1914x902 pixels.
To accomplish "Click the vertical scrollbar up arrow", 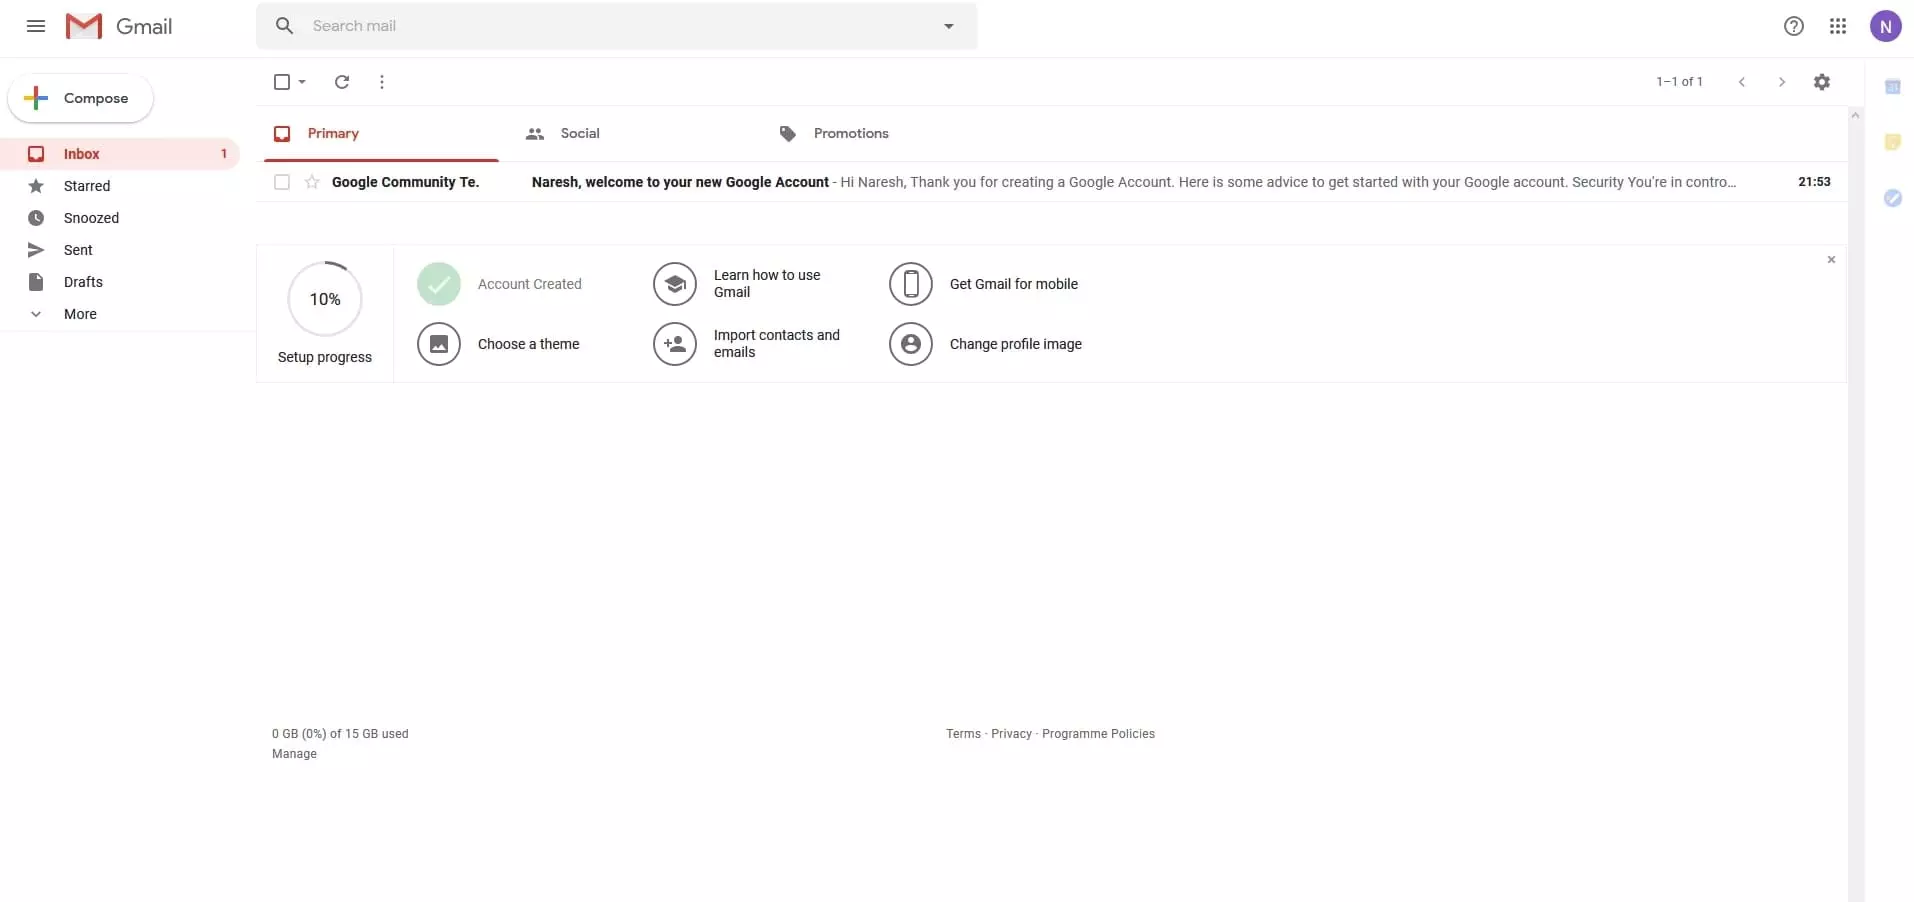I will point(1855,115).
